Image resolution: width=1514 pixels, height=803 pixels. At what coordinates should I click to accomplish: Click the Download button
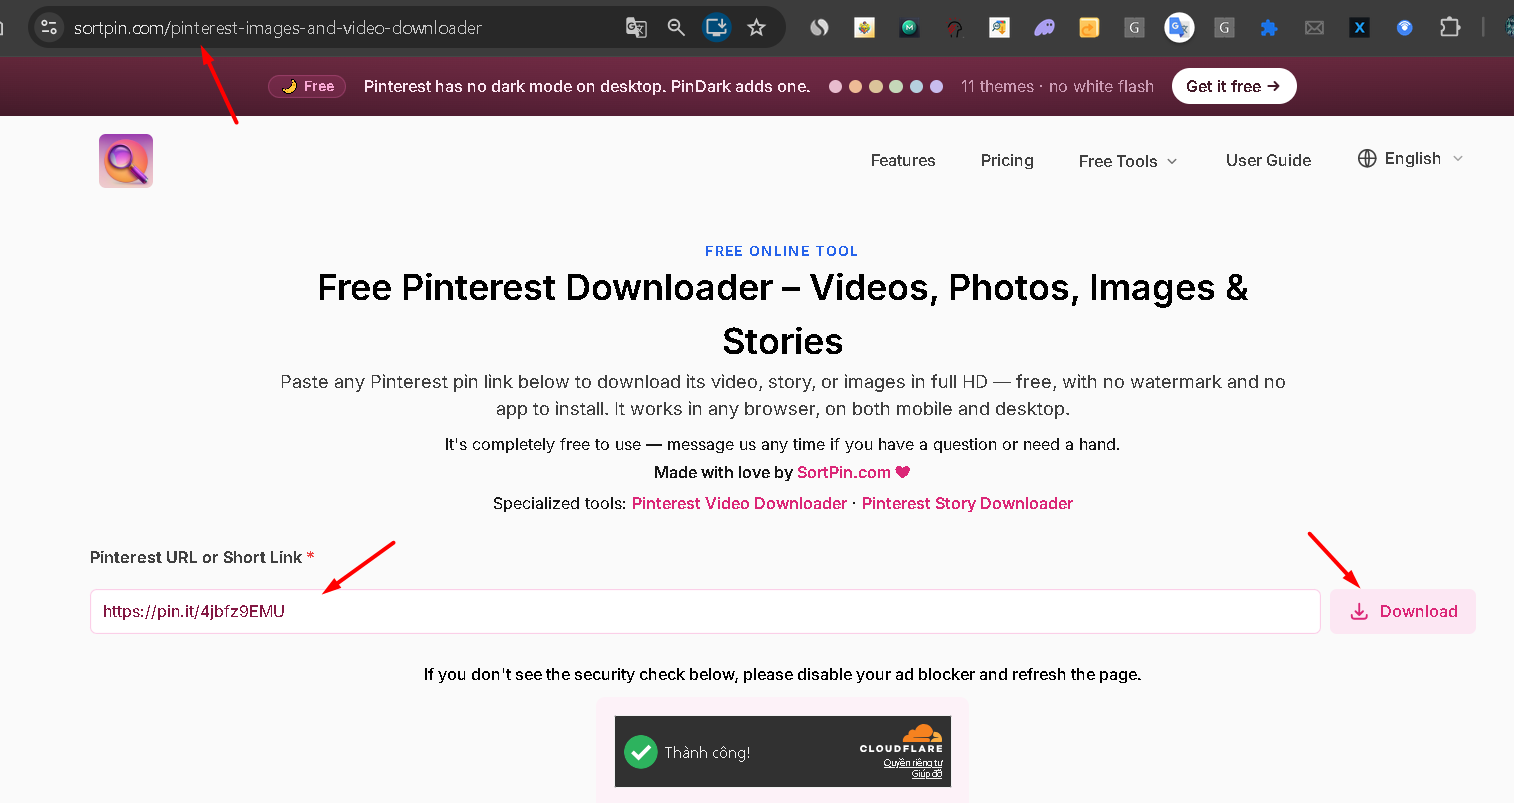click(x=1403, y=611)
